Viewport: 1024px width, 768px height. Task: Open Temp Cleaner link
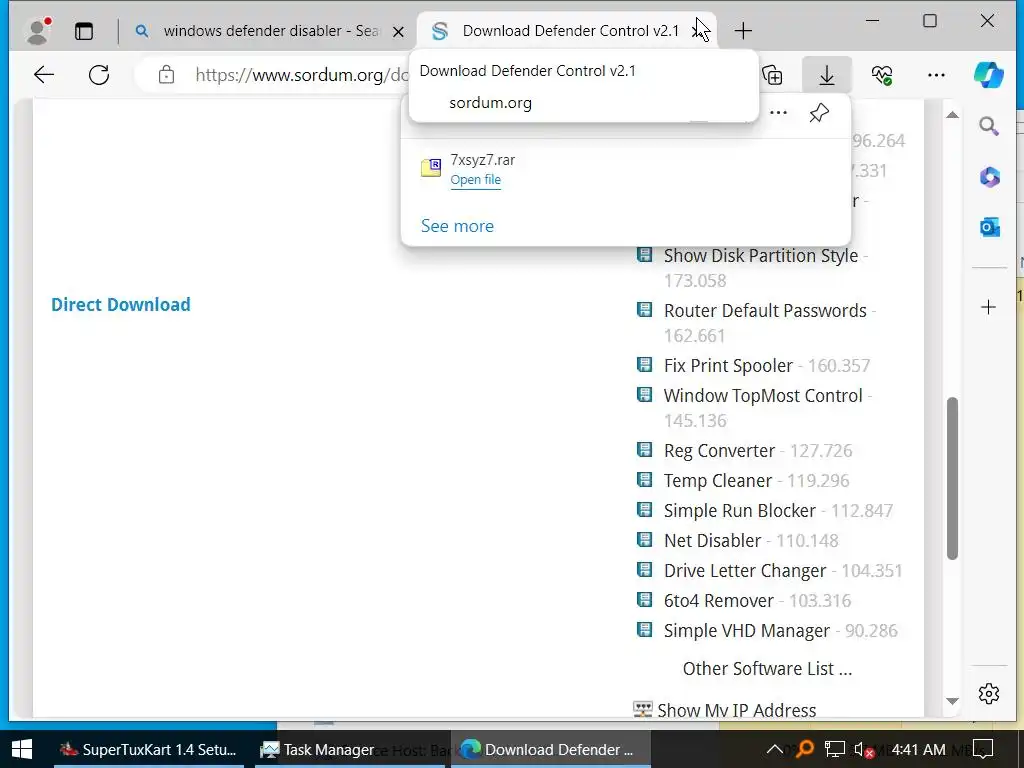pos(718,481)
